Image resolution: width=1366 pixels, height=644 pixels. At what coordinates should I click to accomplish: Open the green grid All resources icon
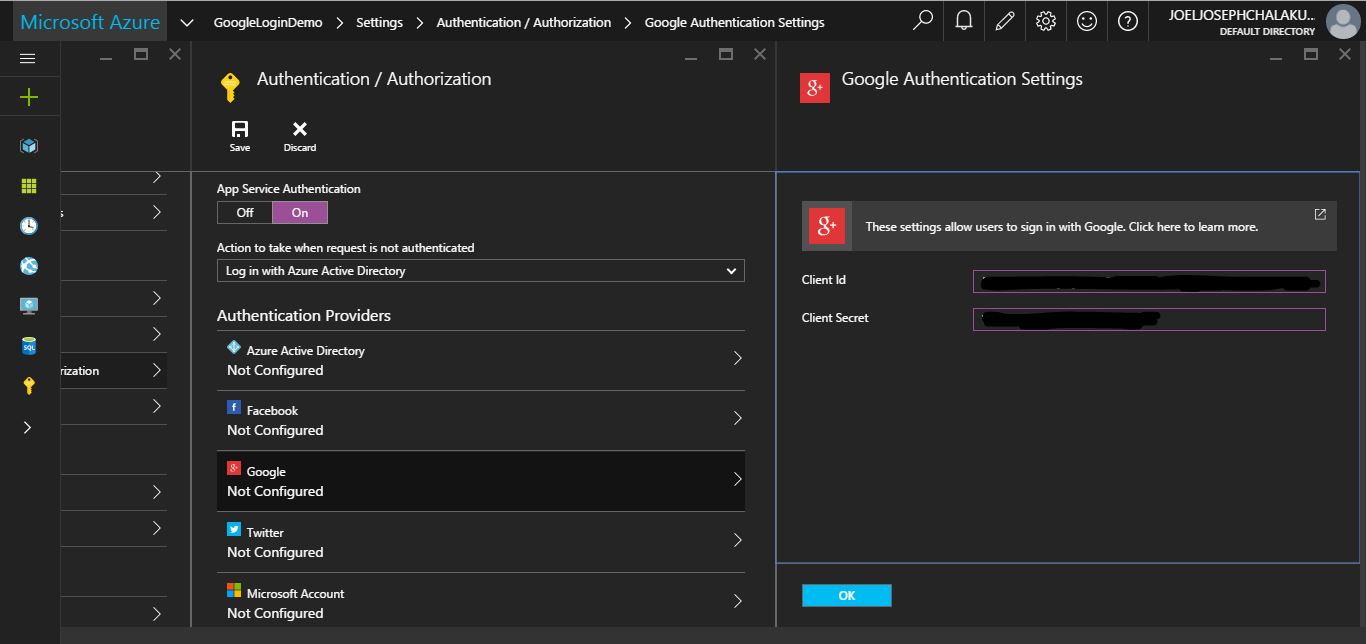28,186
